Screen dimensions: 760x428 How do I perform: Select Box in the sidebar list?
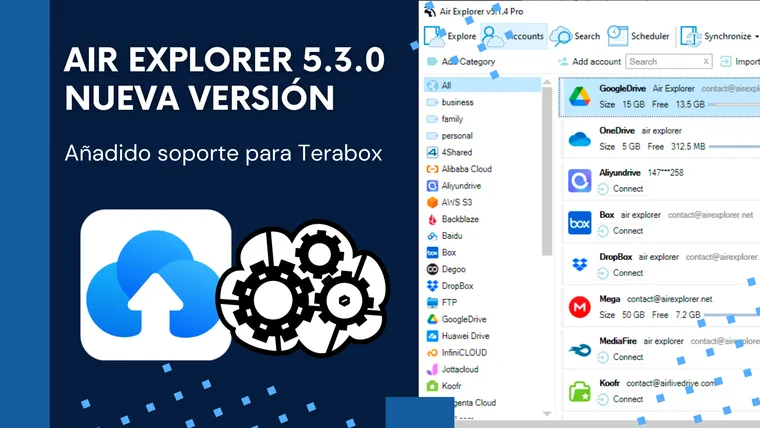pos(441,253)
